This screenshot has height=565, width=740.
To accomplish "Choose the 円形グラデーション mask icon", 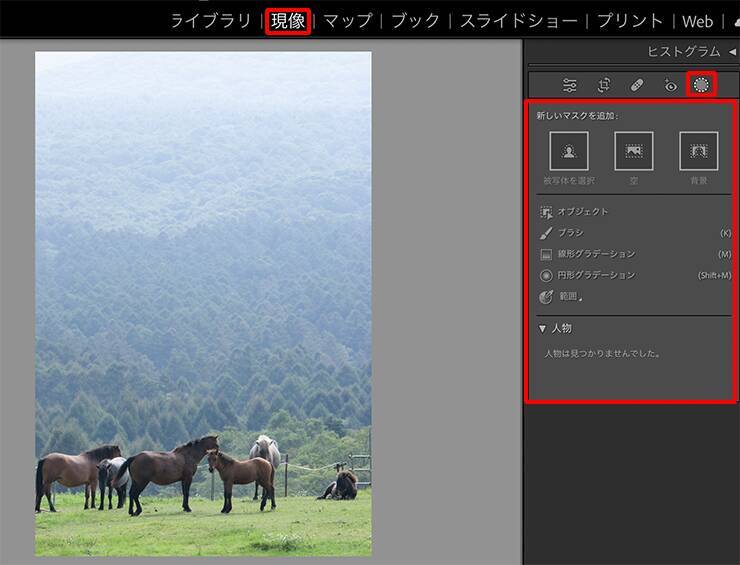I will point(546,276).
